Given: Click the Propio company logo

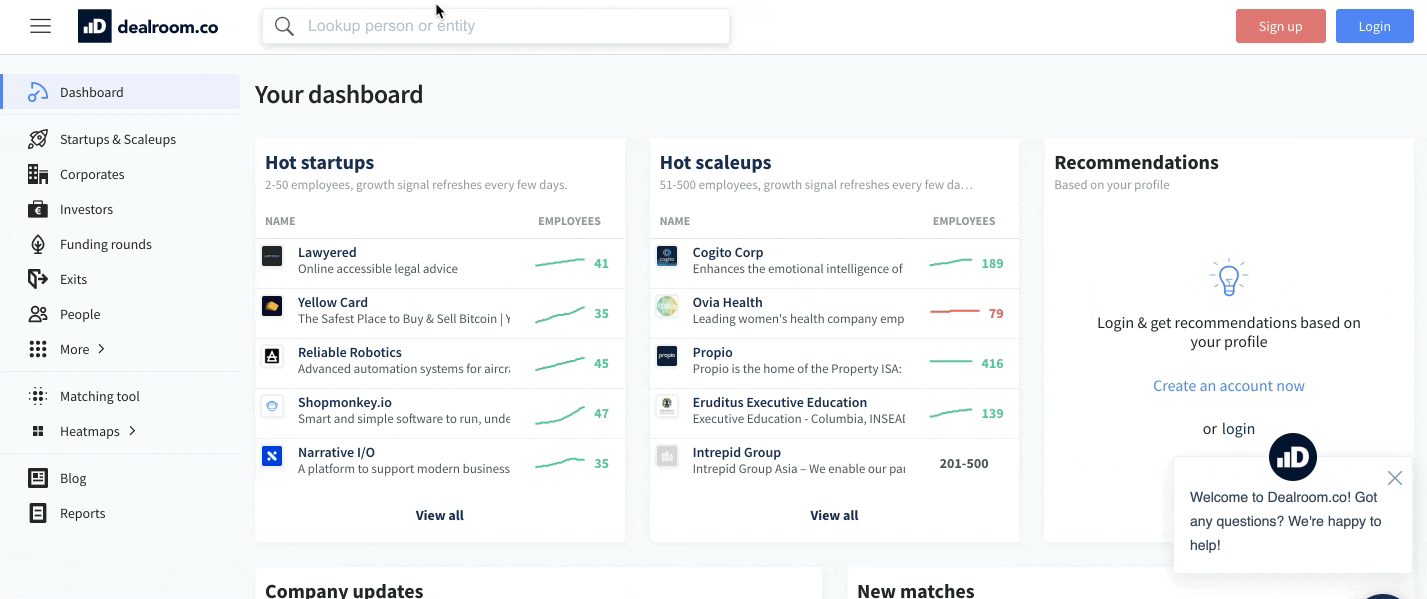Looking at the screenshot, I should [x=667, y=356].
